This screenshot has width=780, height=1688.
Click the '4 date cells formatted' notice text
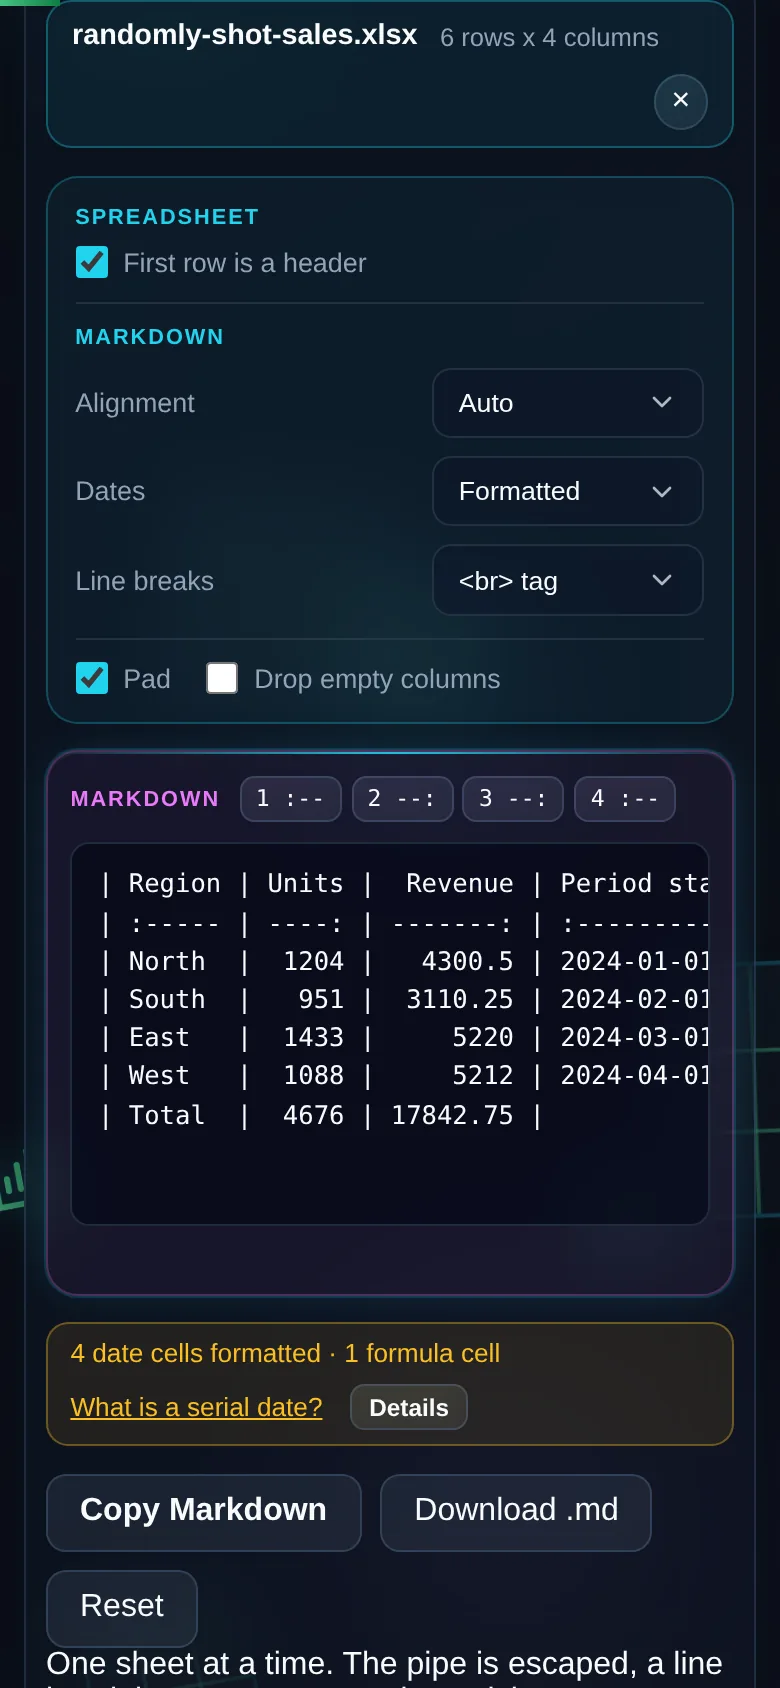pyautogui.click(x=196, y=1353)
